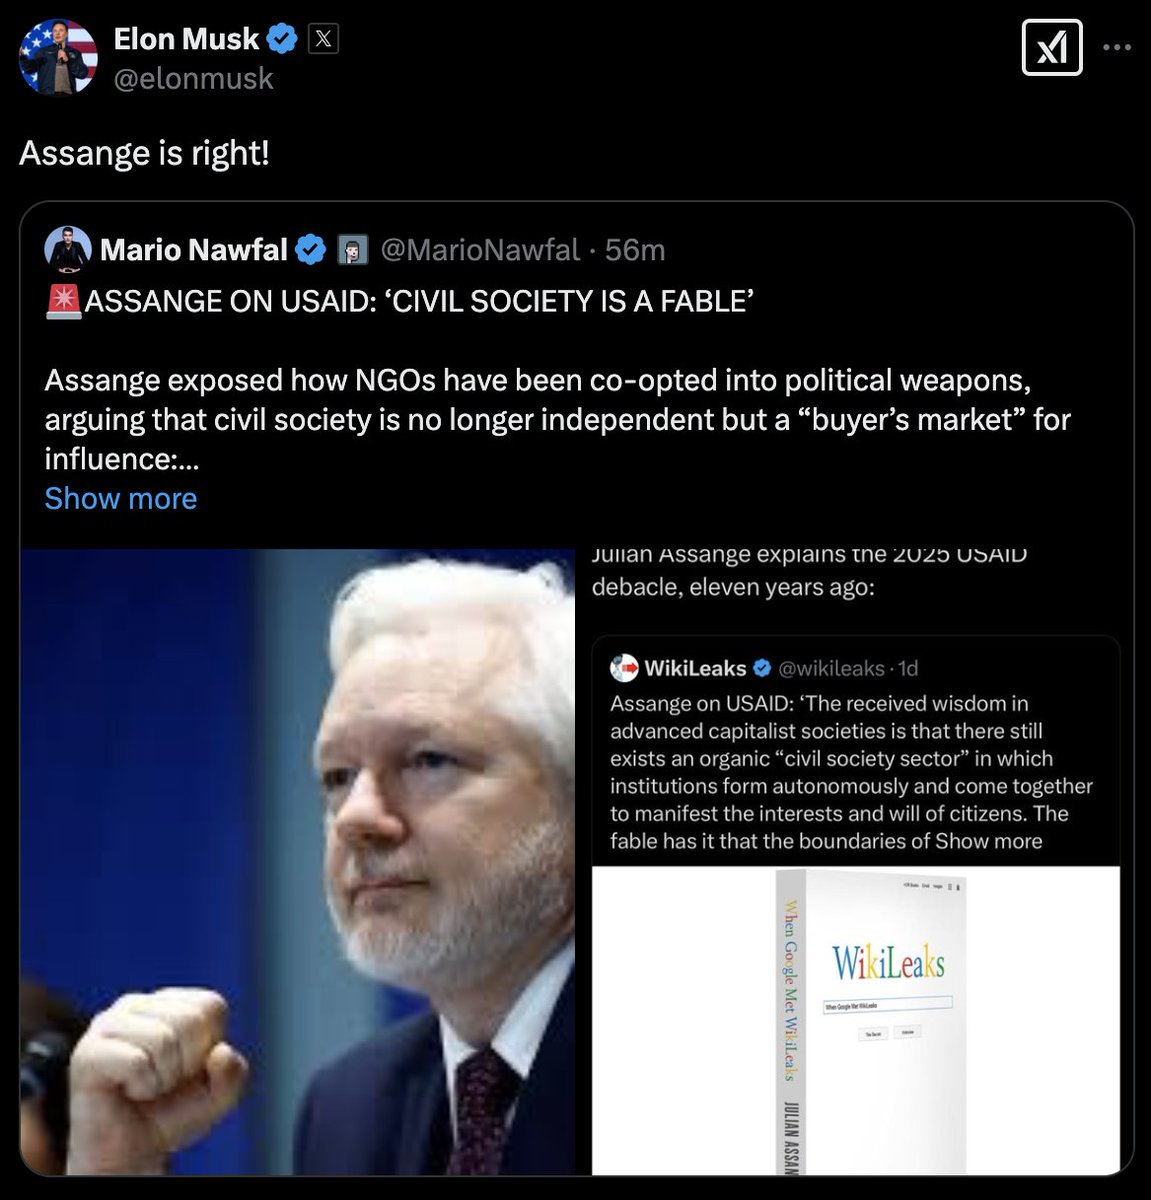Click the WikiLeaks verified checkmark badge

[x=761, y=667]
